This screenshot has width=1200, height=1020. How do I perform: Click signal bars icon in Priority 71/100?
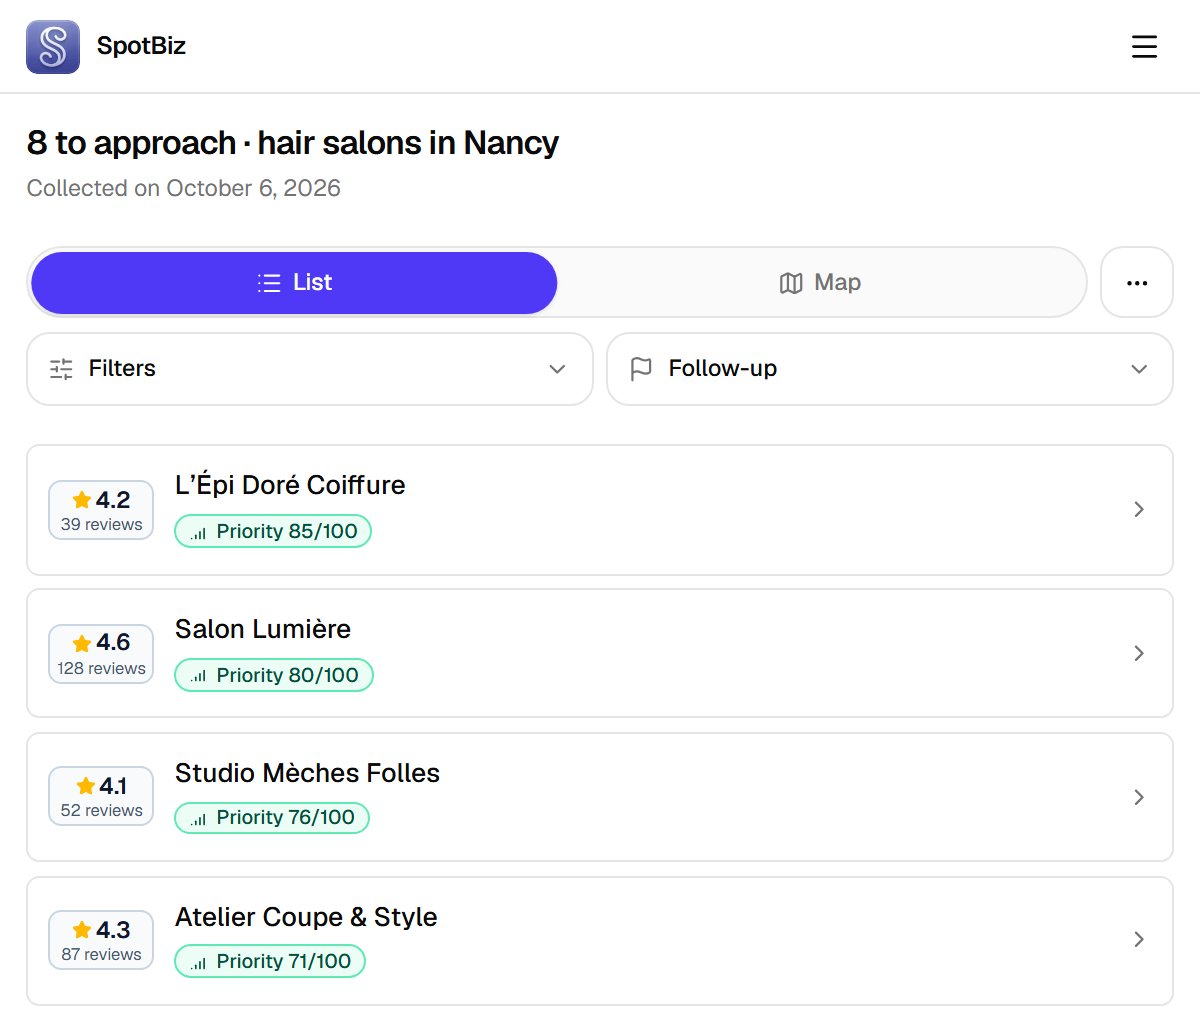[198, 963]
